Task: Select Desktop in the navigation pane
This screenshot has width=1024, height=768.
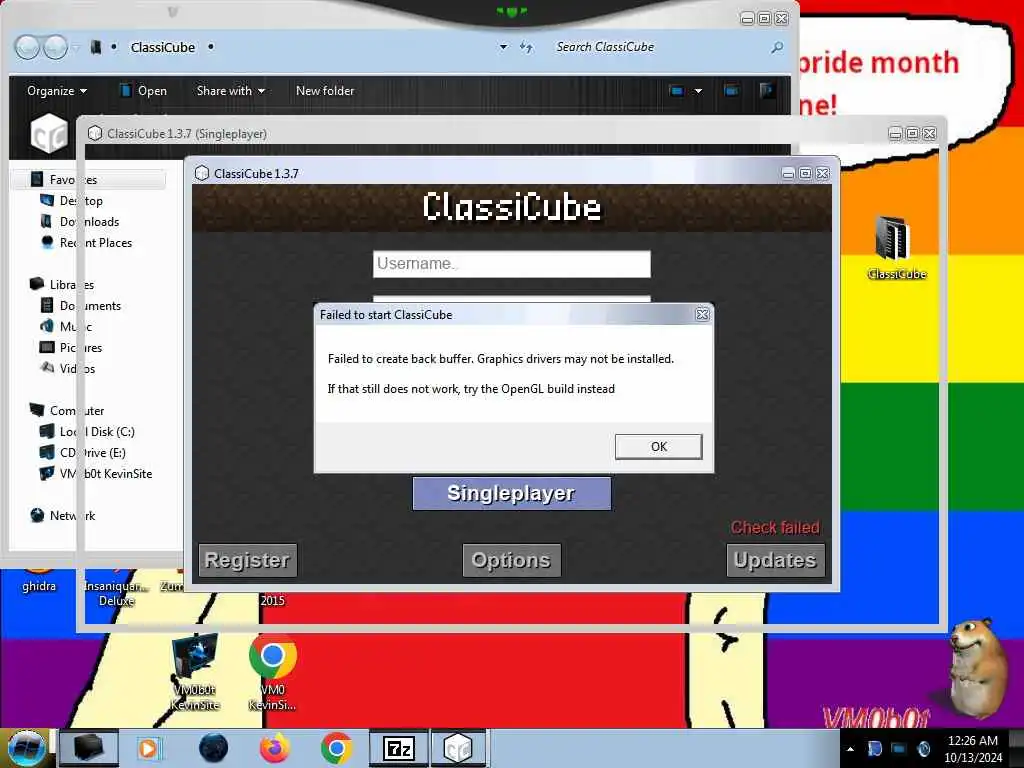Action: pyautogui.click(x=81, y=200)
